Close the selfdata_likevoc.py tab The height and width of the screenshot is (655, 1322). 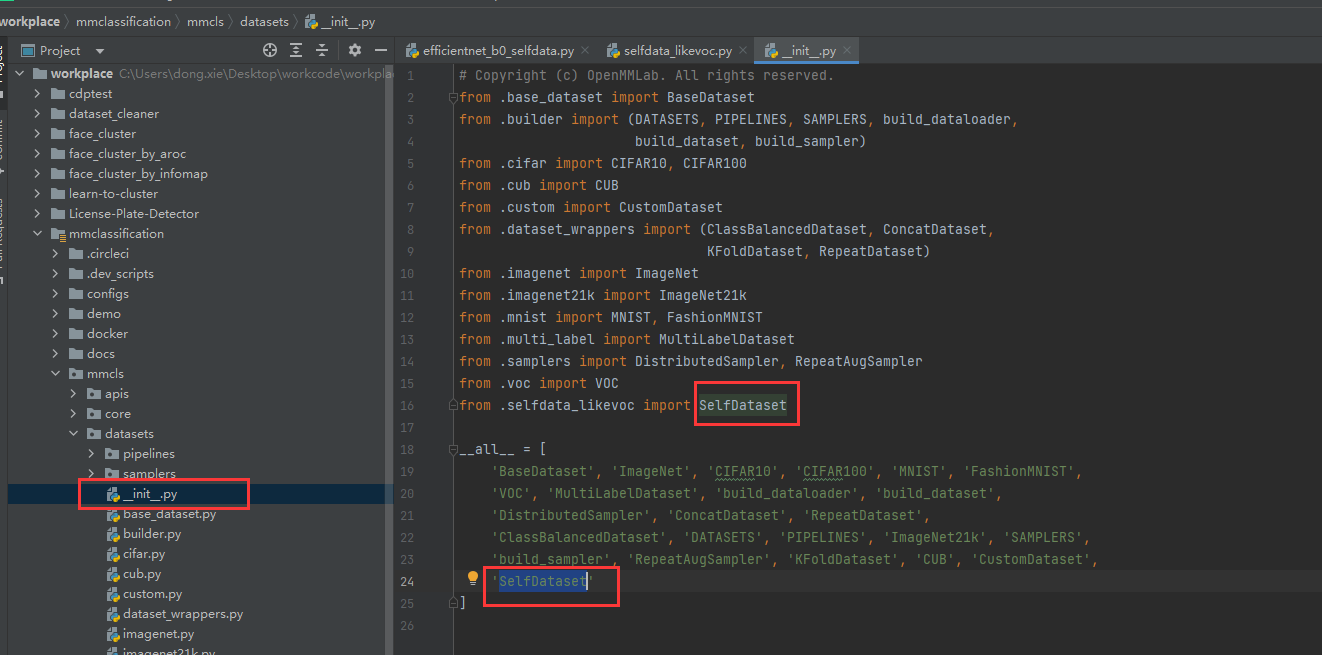tap(743, 51)
